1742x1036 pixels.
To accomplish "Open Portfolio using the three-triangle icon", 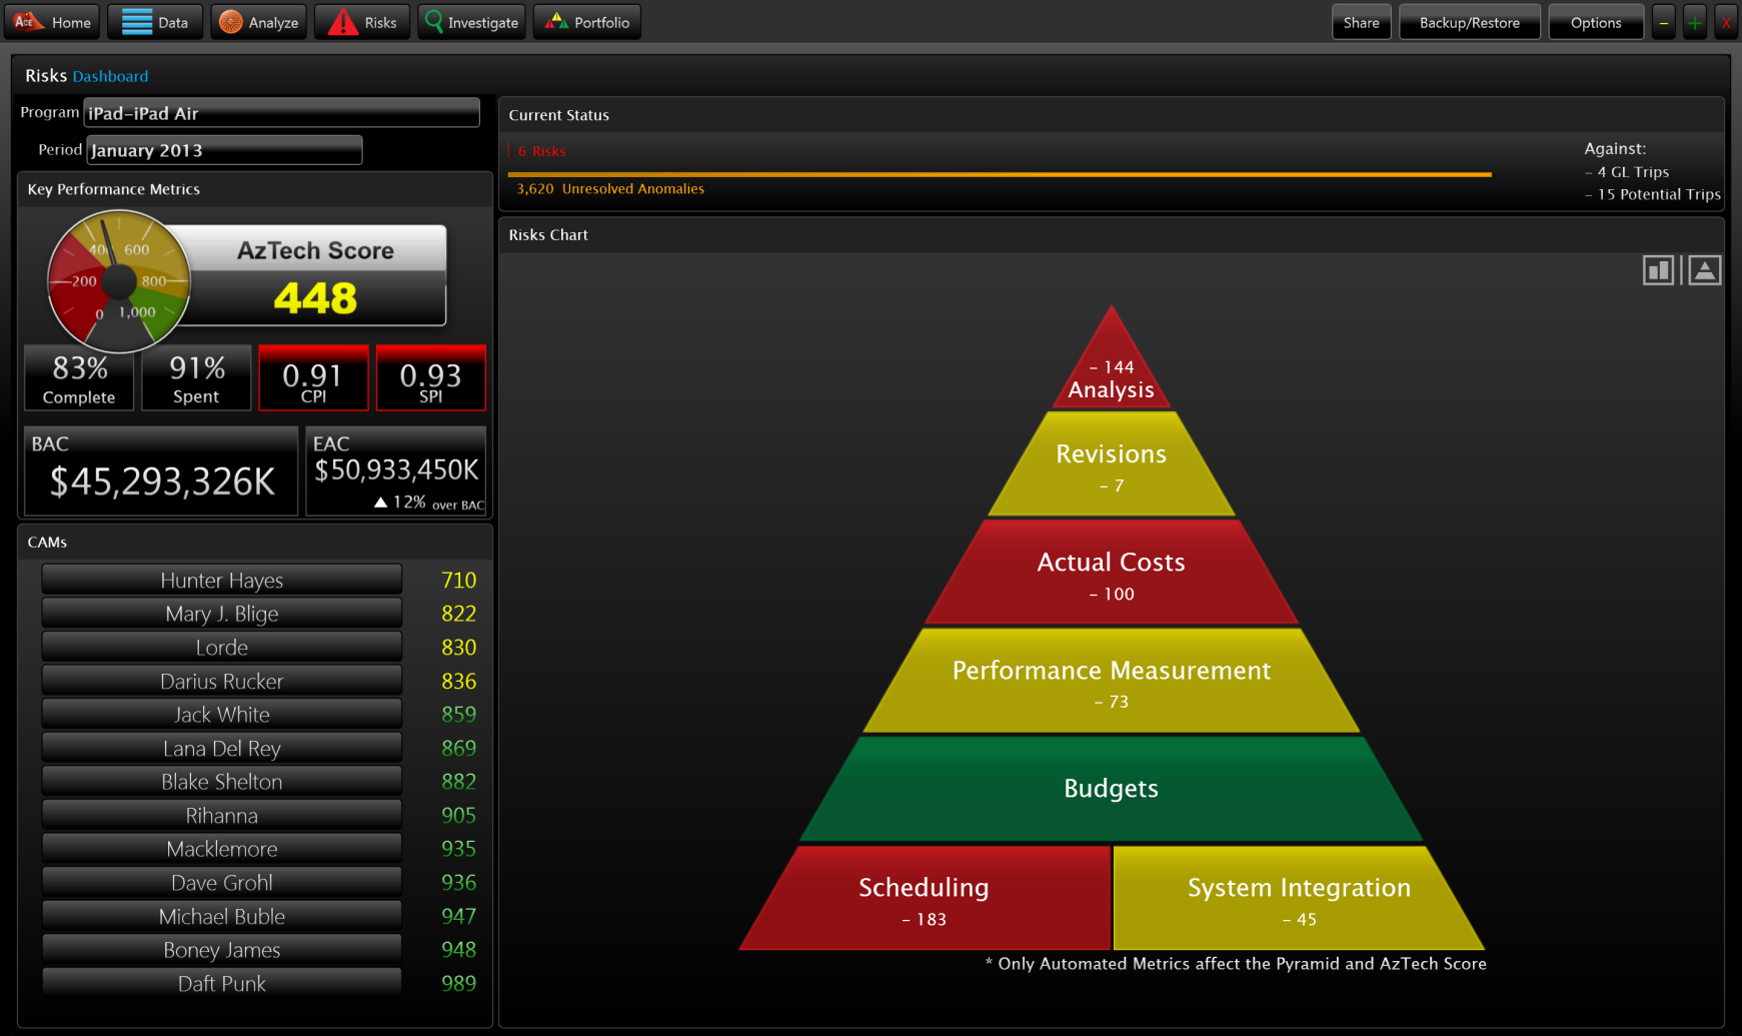I will [556, 21].
